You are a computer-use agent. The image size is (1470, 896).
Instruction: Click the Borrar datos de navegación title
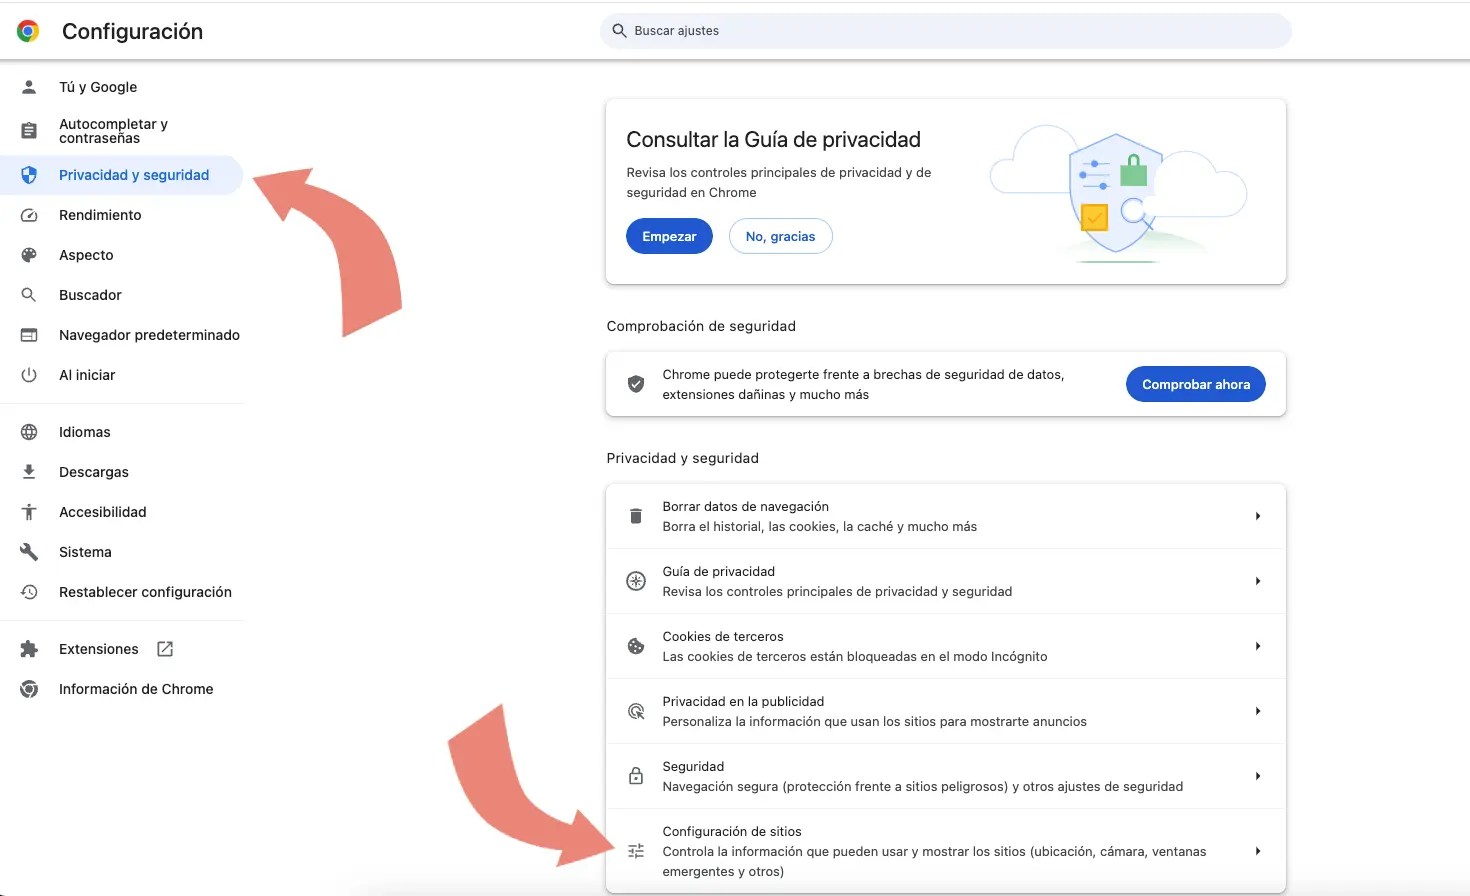point(746,506)
